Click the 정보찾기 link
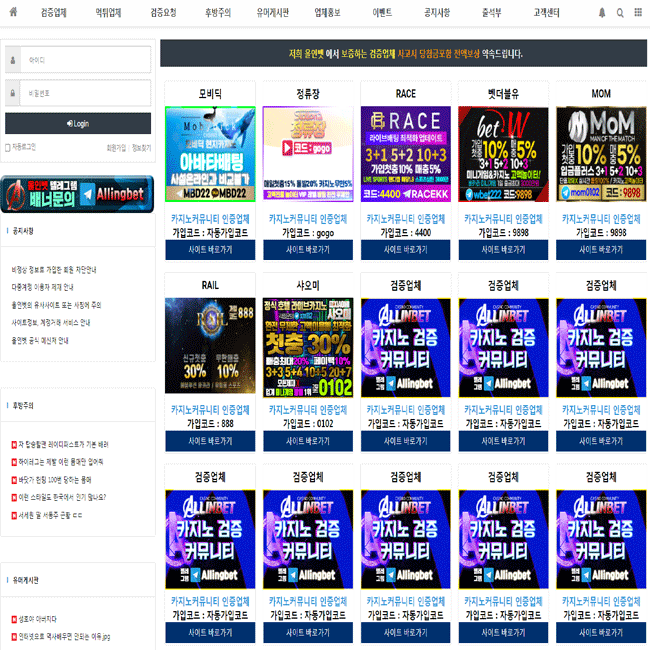This screenshot has height=650, width=650. pyautogui.click(x=141, y=148)
